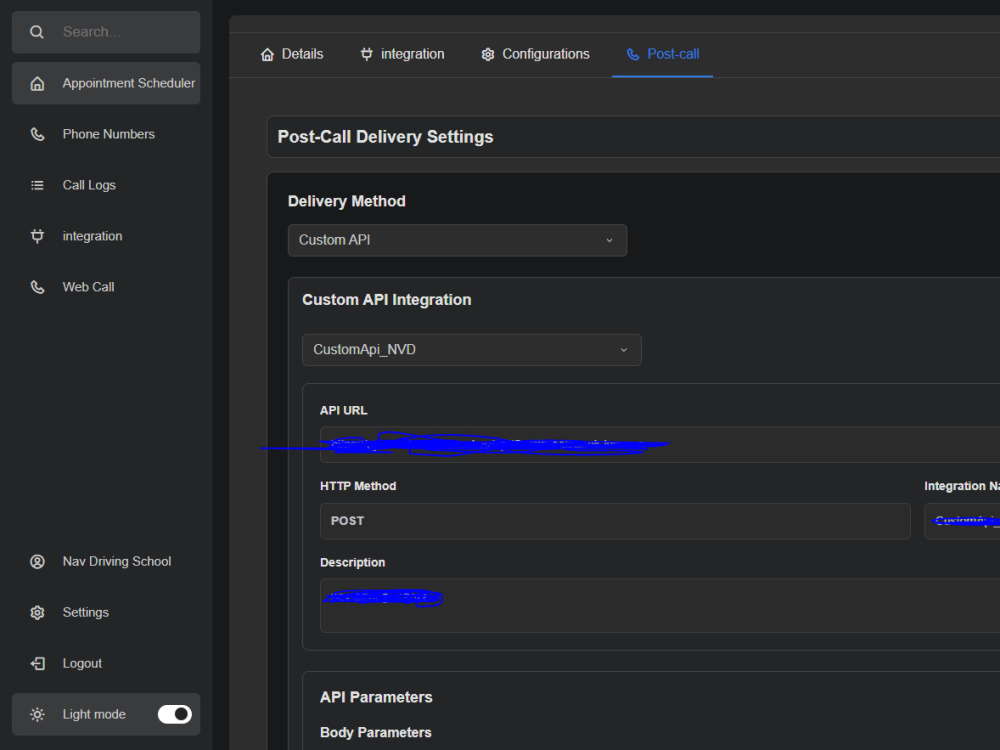Click the Phone Numbers phone icon
The height and width of the screenshot is (750, 1000).
(38, 135)
